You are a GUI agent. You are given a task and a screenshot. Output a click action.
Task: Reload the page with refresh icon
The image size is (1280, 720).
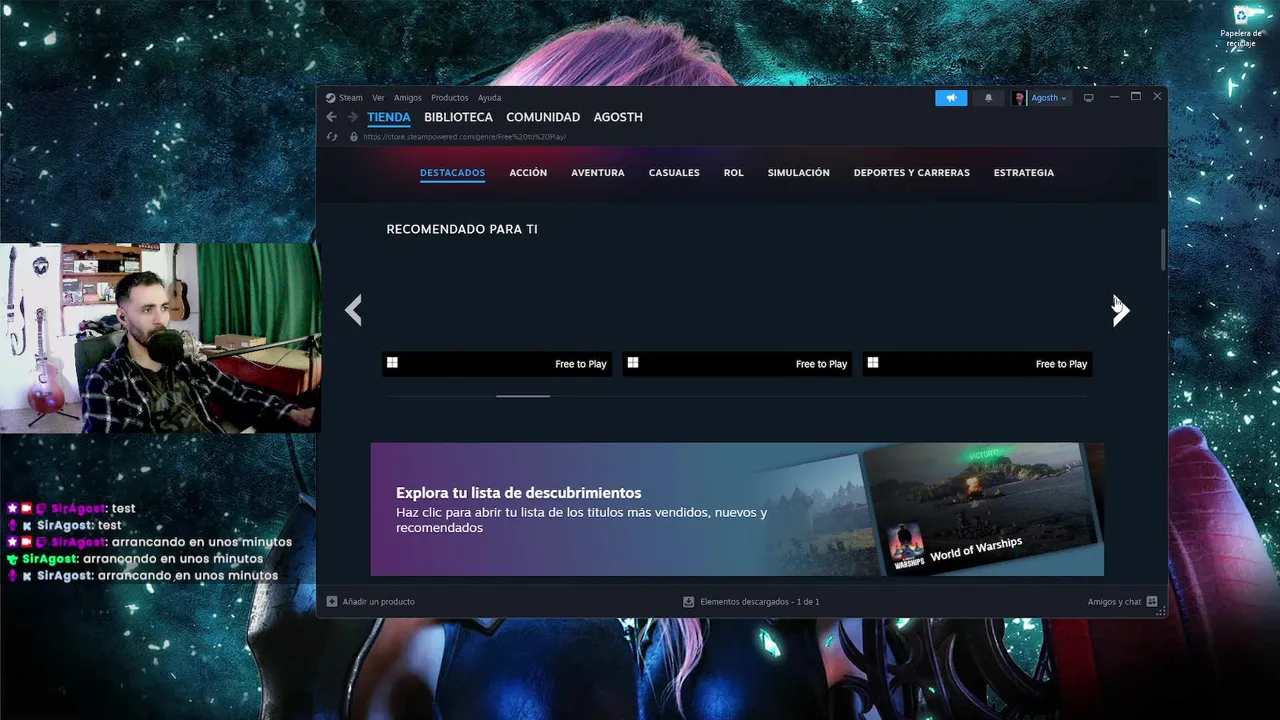click(x=332, y=137)
